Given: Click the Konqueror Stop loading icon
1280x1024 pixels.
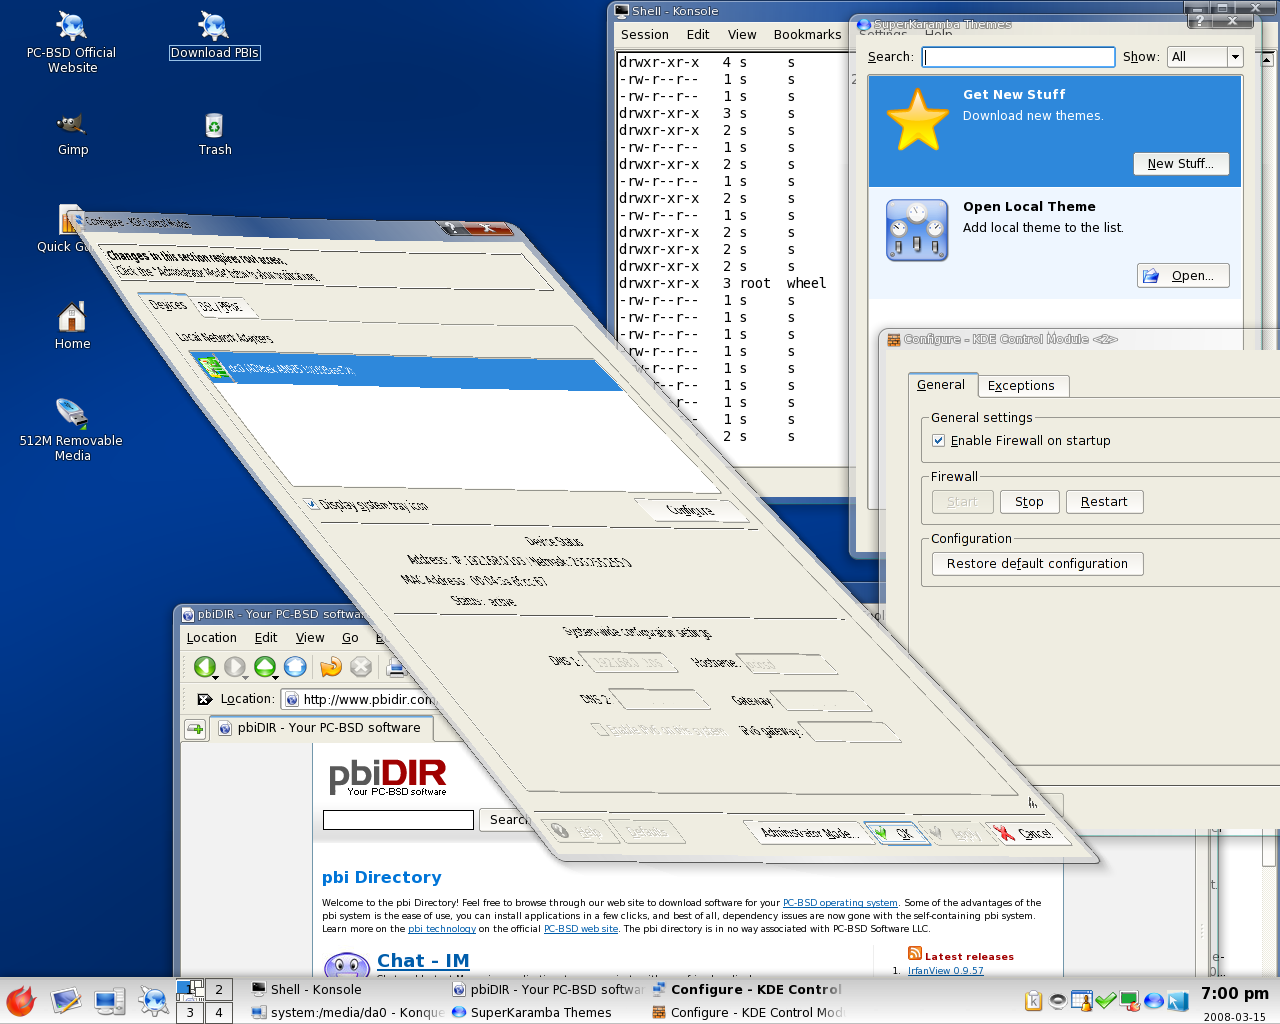Looking at the screenshot, I should point(361,666).
